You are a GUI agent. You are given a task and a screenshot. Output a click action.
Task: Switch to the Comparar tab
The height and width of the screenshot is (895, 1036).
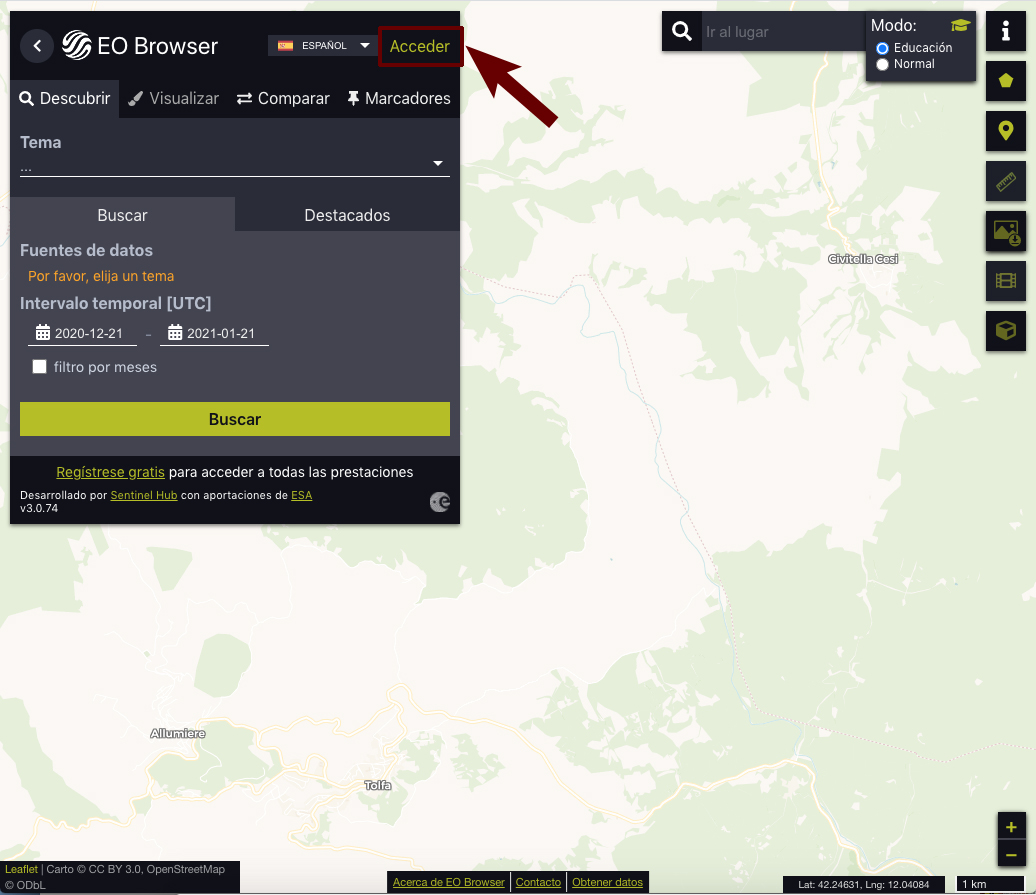283,98
